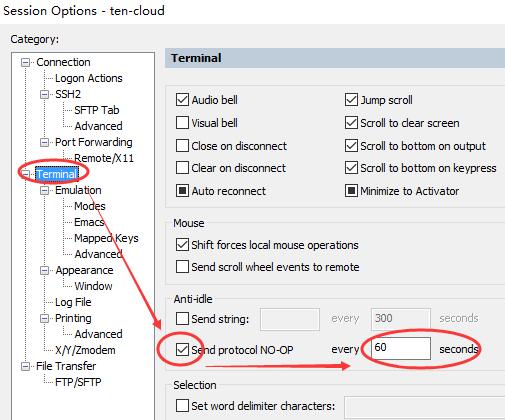Enable Close on disconnect
The width and height of the screenshot is (505, 420).
point(182,146)
